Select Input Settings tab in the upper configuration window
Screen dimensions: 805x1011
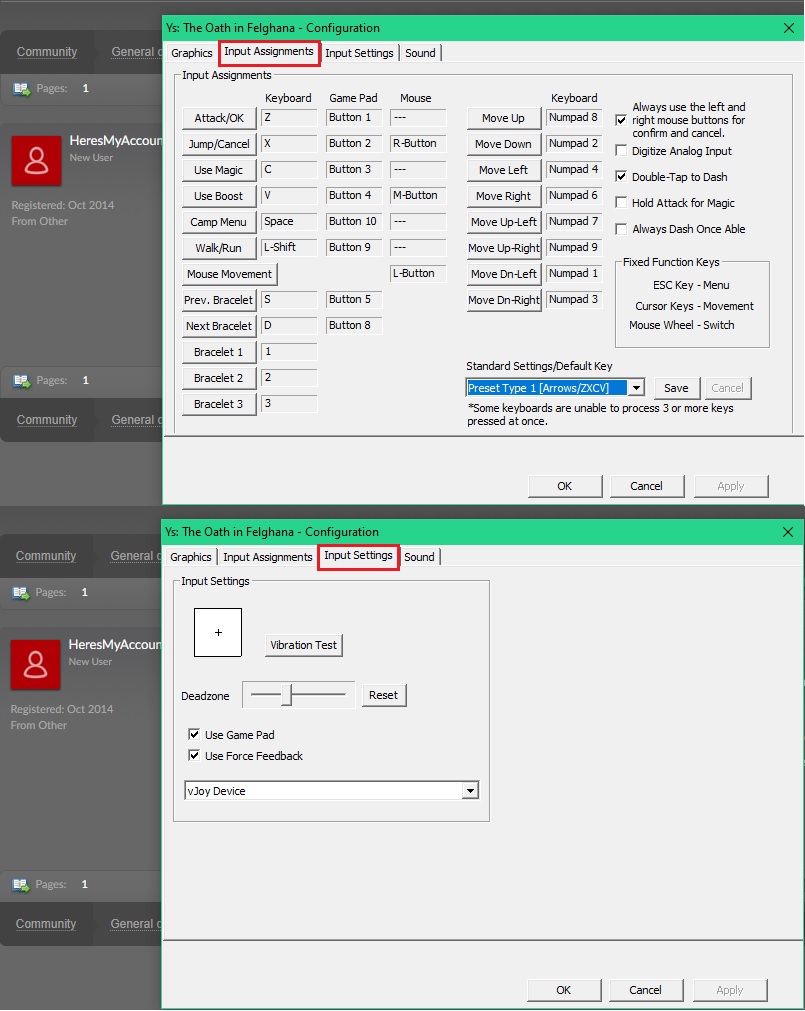tap(359, 53)
